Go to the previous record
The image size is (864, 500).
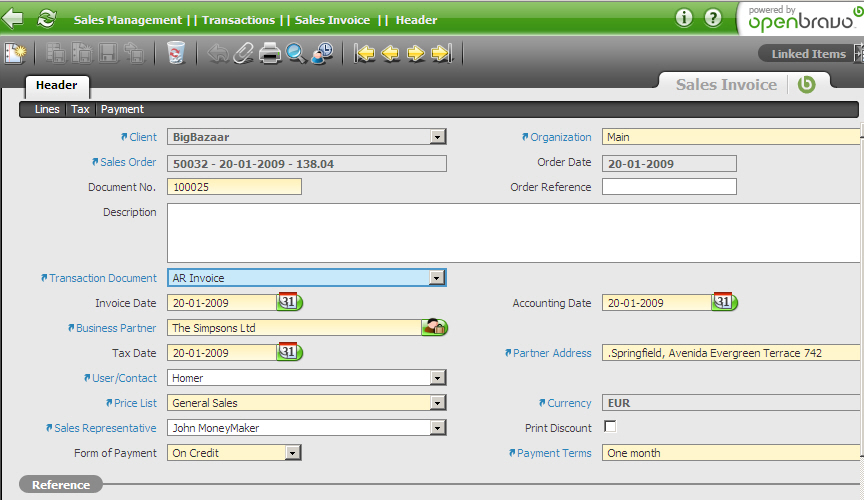click(390, 53)
